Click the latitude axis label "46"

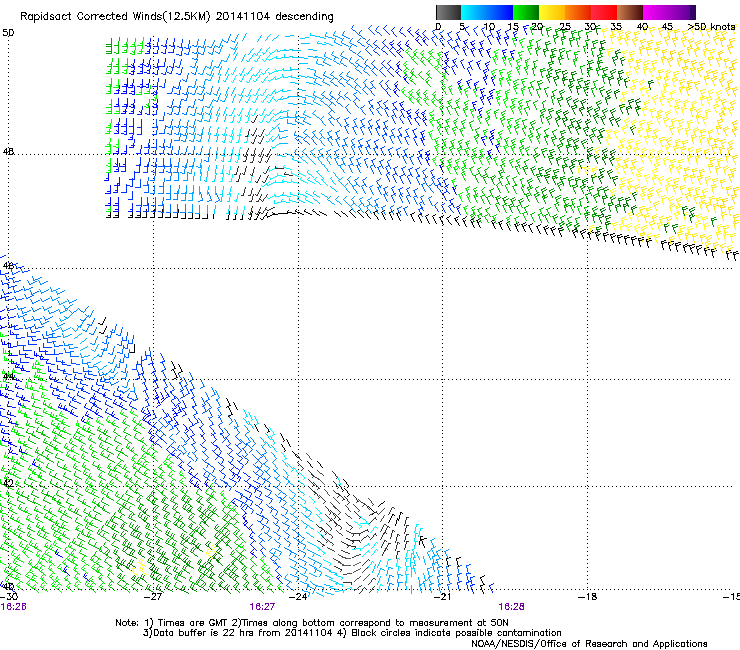point(8,266)
